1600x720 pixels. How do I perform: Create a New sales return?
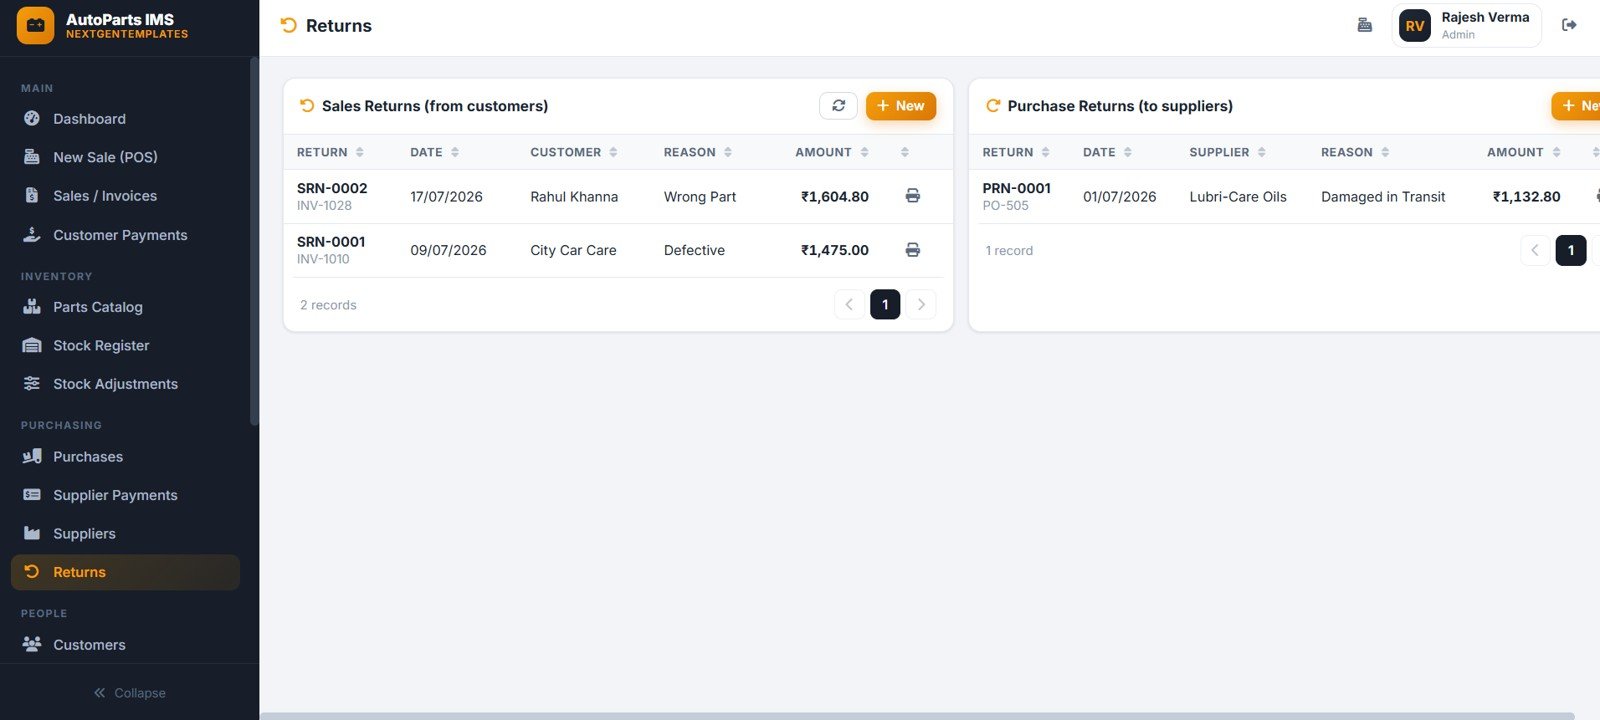[x=901, y=106]
